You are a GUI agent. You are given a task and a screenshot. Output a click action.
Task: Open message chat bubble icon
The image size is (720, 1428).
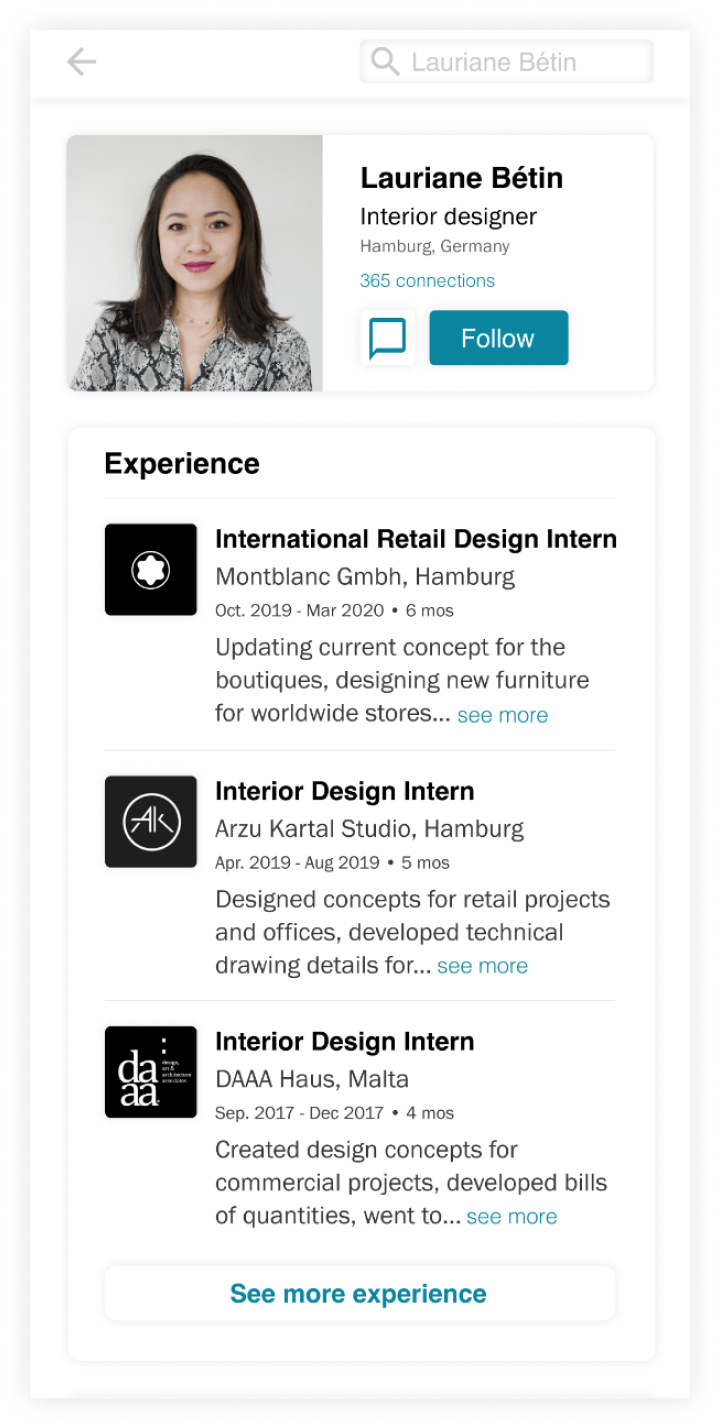pyautogui.click(x=387, y=338)
